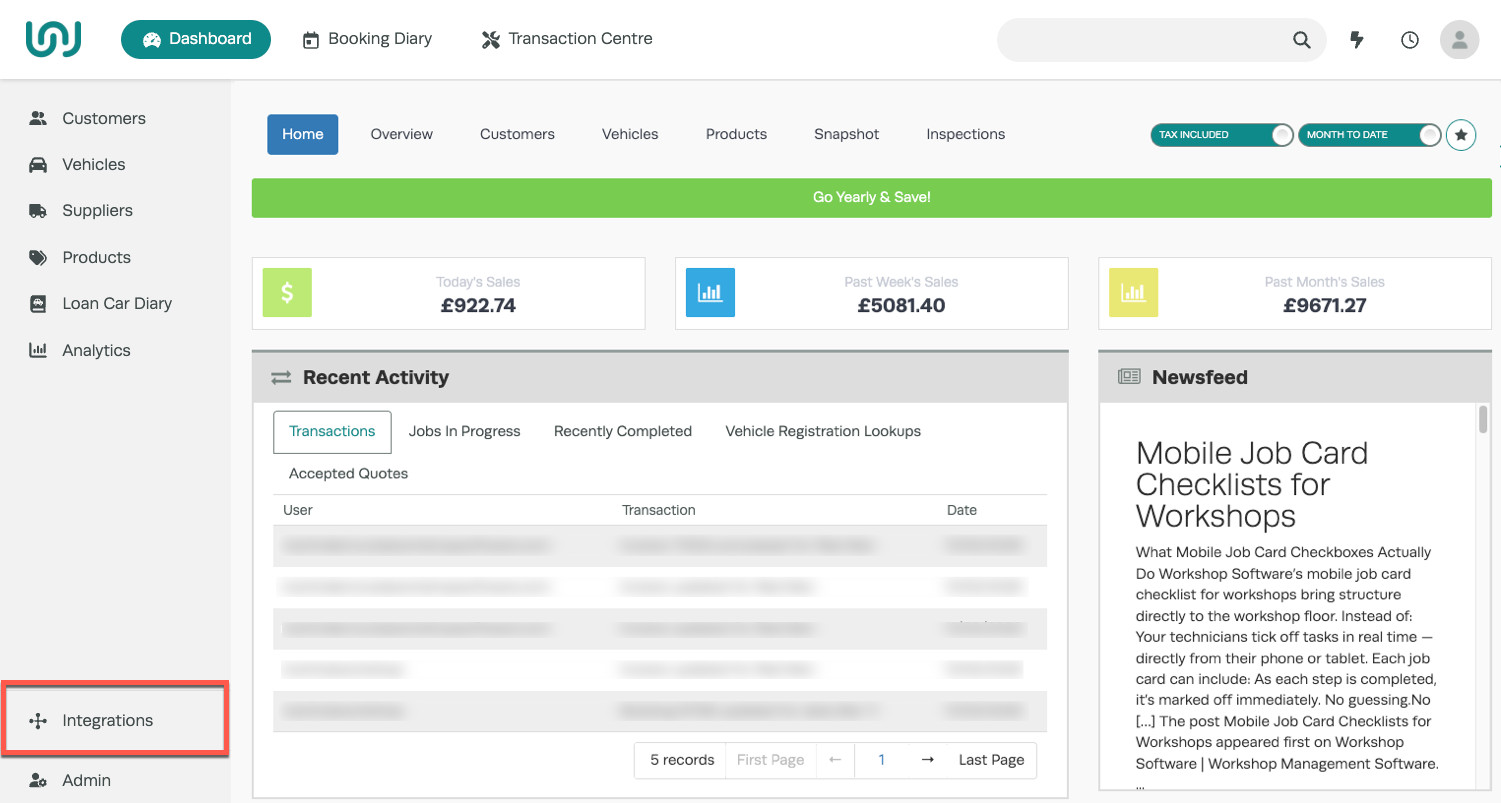The image size is (1501, 803).
Task: Click the Go Yearly & Save! banner
Action: [871, 197]
